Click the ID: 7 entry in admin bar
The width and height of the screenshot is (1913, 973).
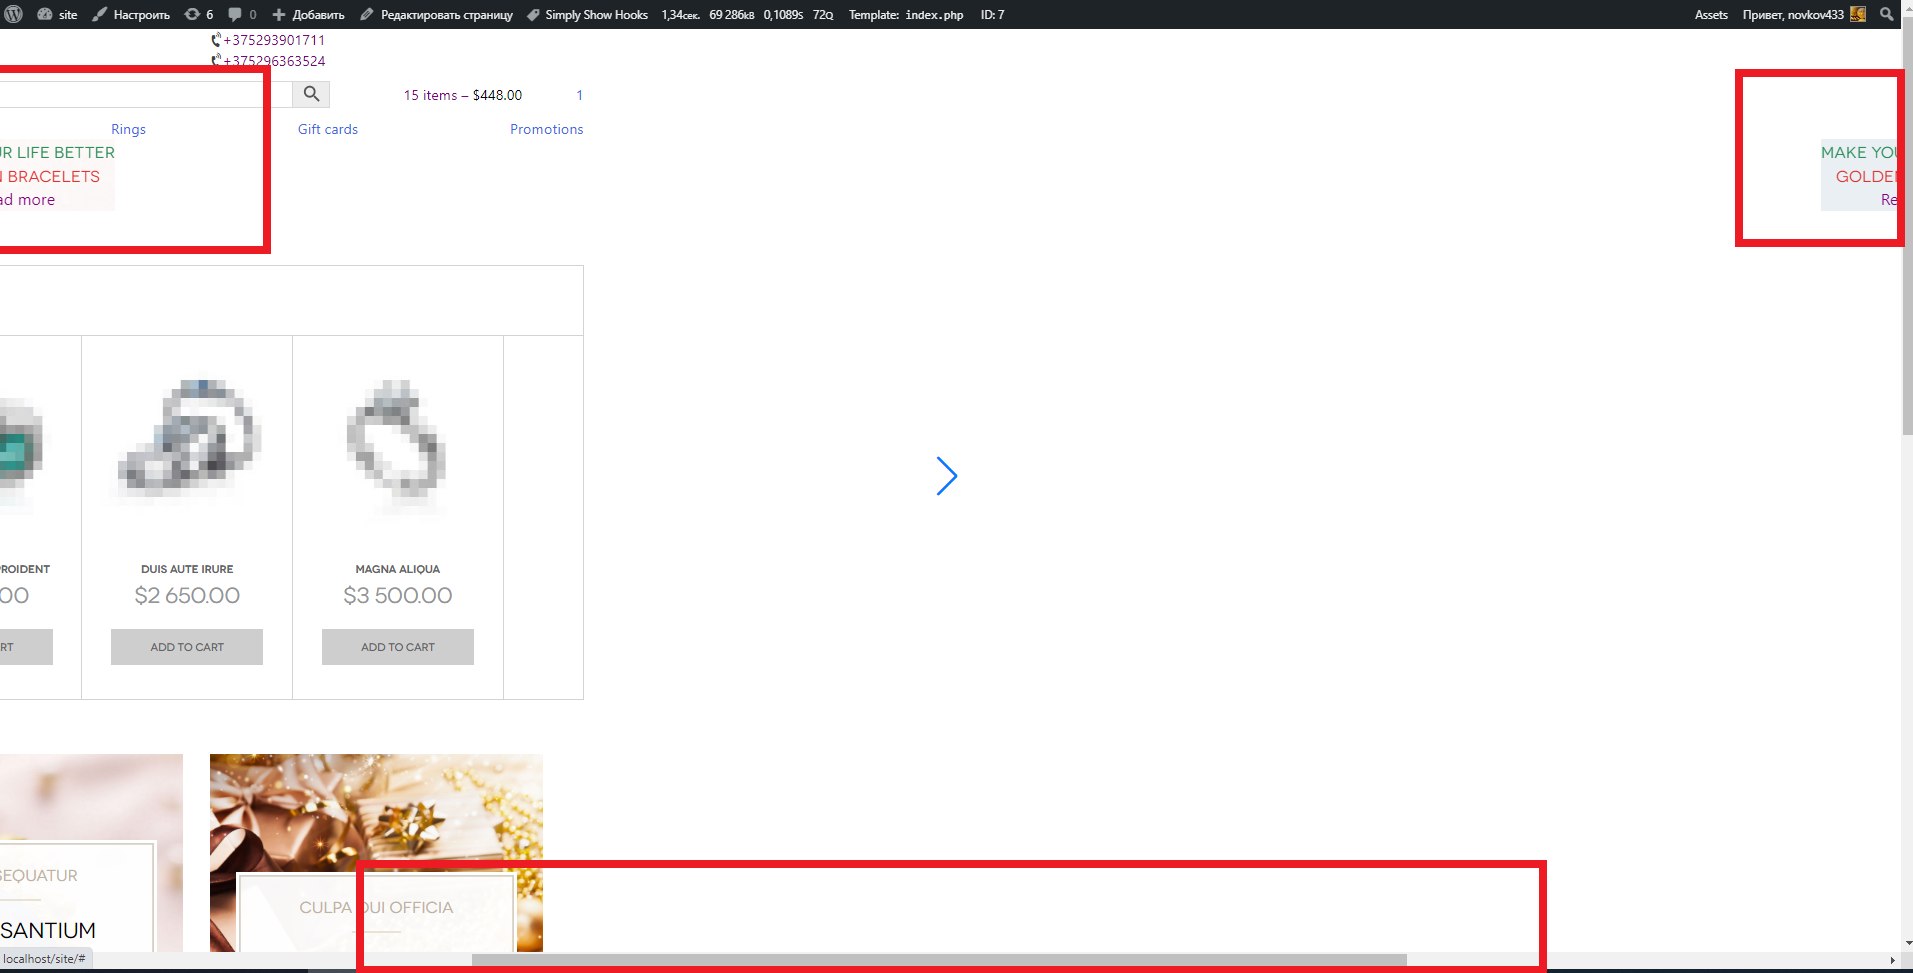992,14
